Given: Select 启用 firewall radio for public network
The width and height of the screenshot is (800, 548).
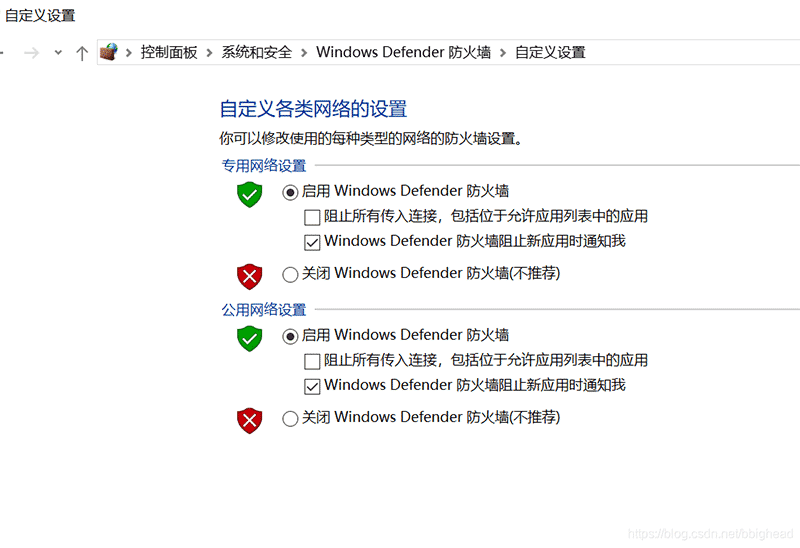Looking at the screenshot, I should 290,336.
